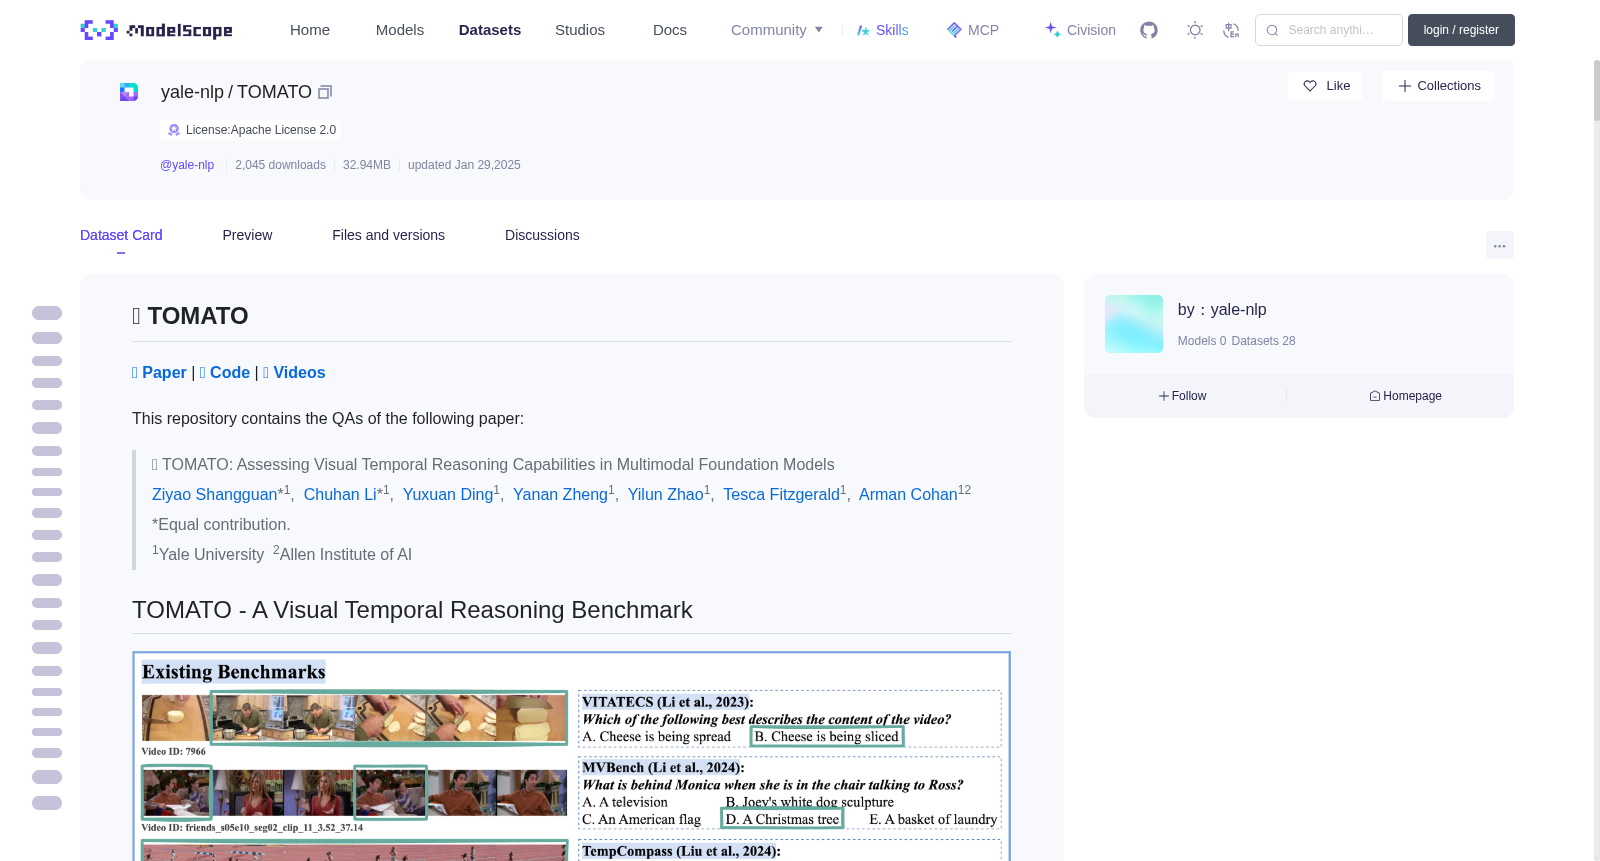Focus the Search anything input field

[x=1330, y=30]
